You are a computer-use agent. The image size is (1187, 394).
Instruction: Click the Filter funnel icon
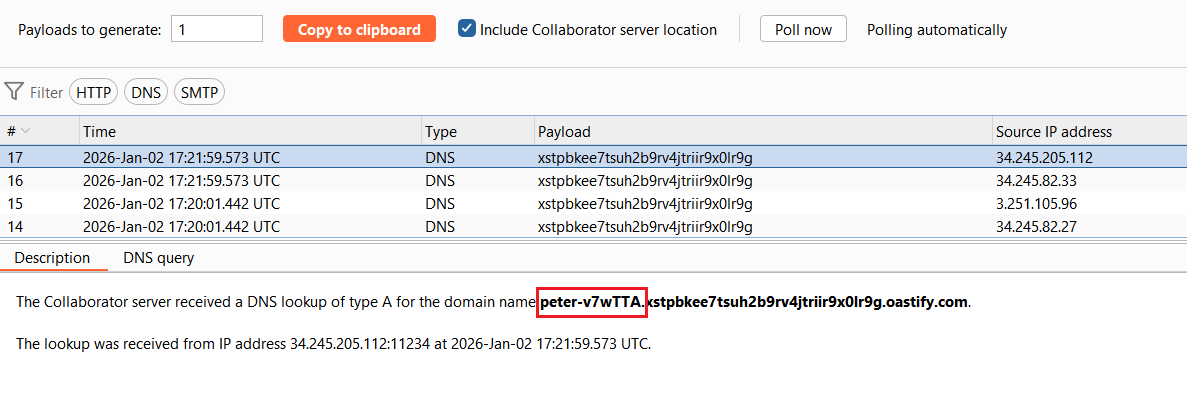coord(14,92)
